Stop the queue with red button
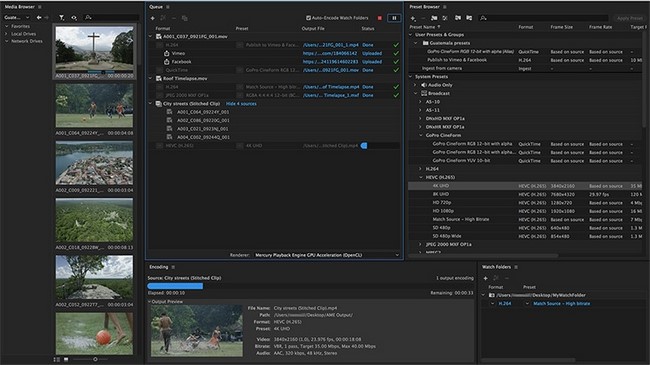Image resolution: width=650 pixels, height=365 pixels. click(380, 18)
